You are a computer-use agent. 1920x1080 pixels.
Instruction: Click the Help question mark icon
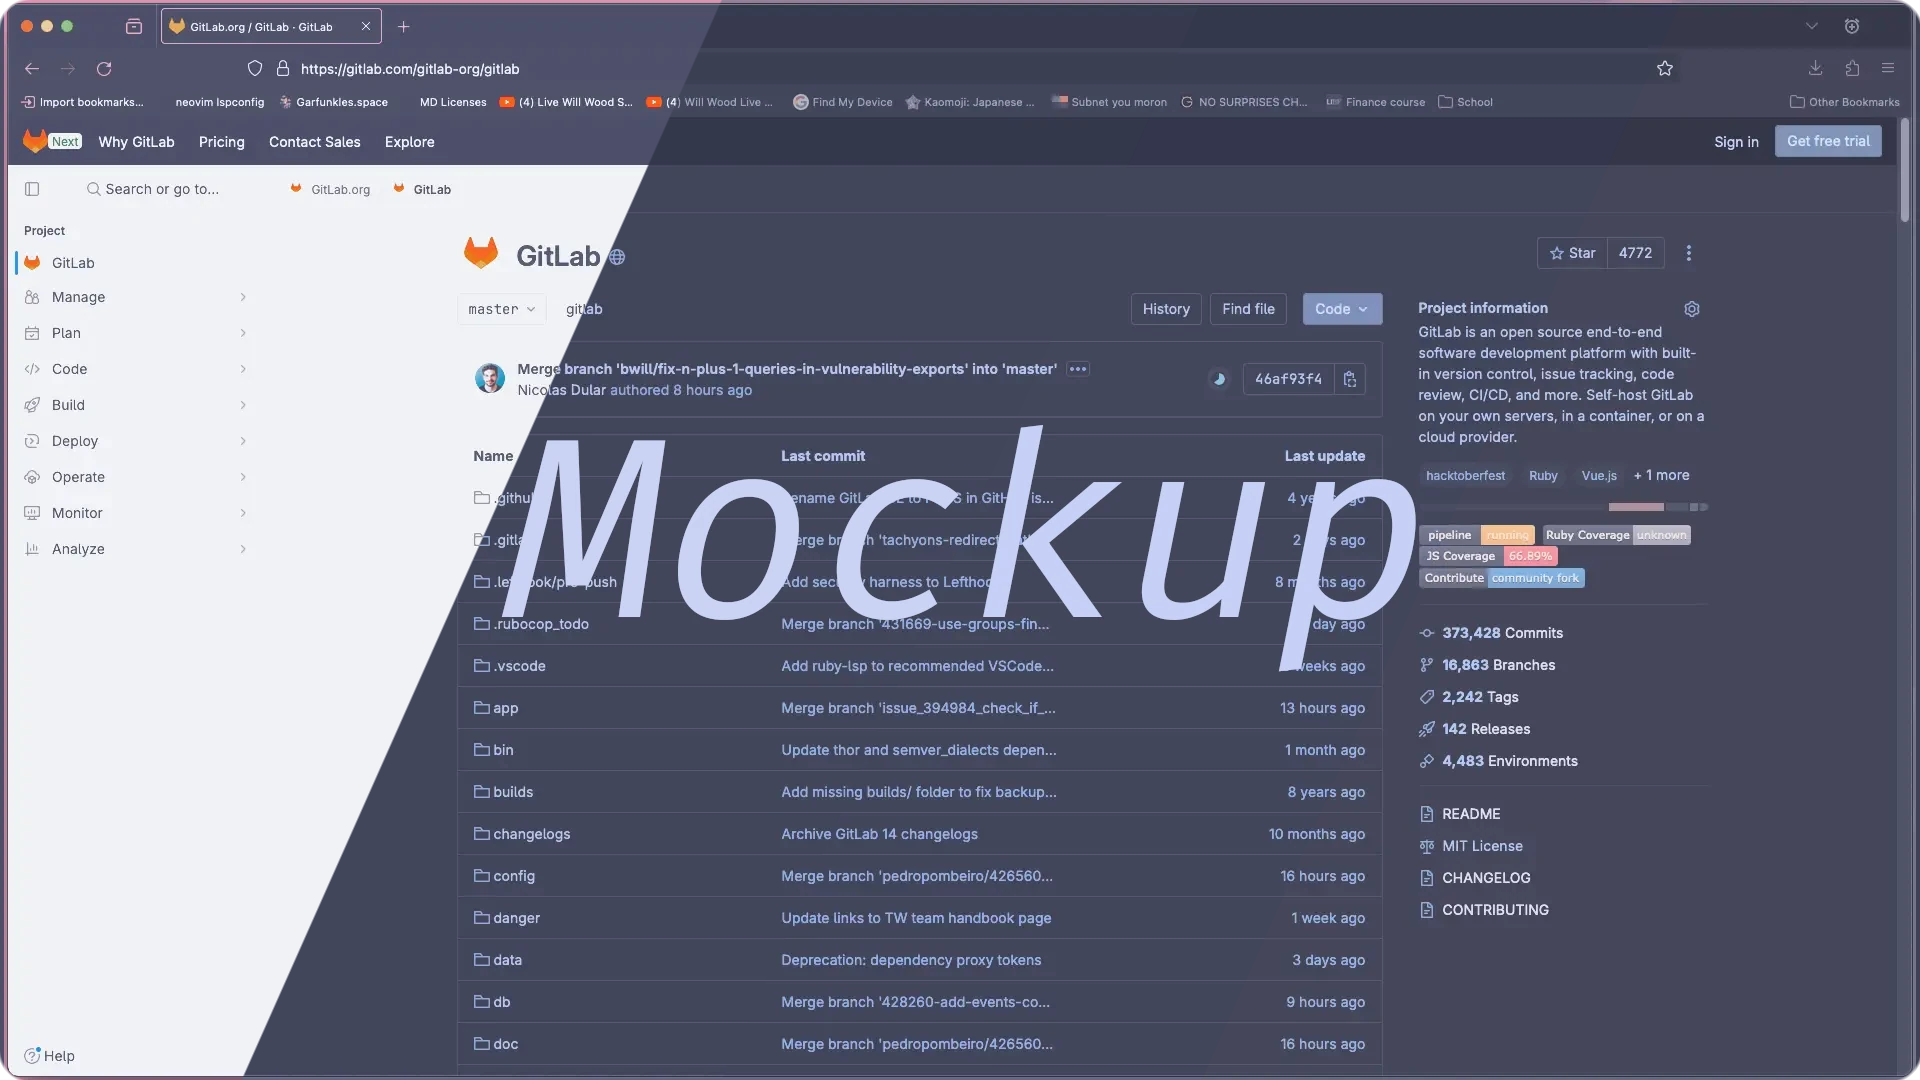pyautogui.click(x=33, y=1056)
